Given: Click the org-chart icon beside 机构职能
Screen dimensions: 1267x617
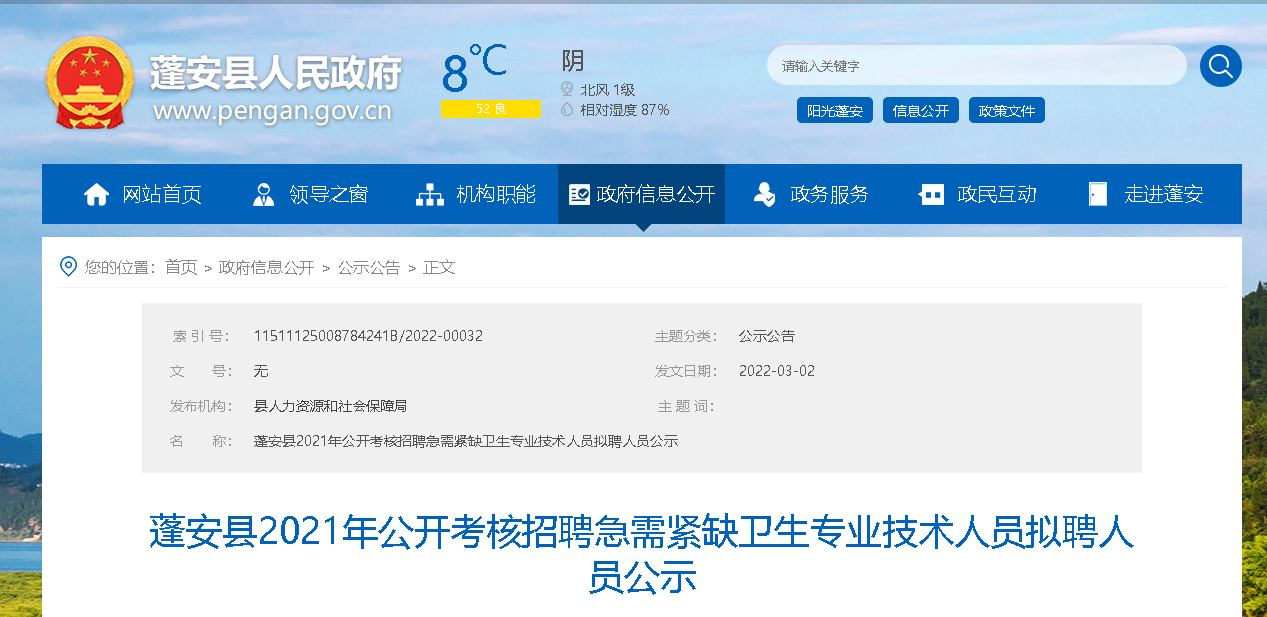Looking at the screenshot, I should pos(430,194).
